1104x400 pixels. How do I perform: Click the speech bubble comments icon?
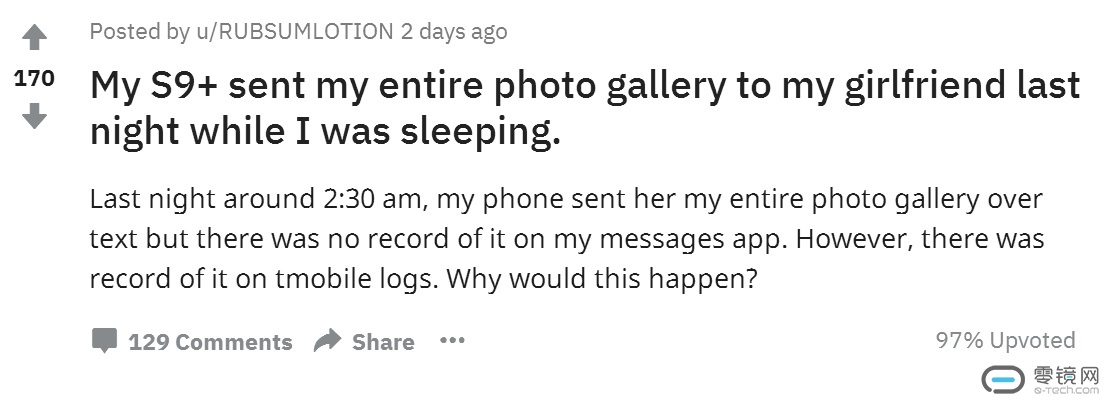tap(104, 341)
